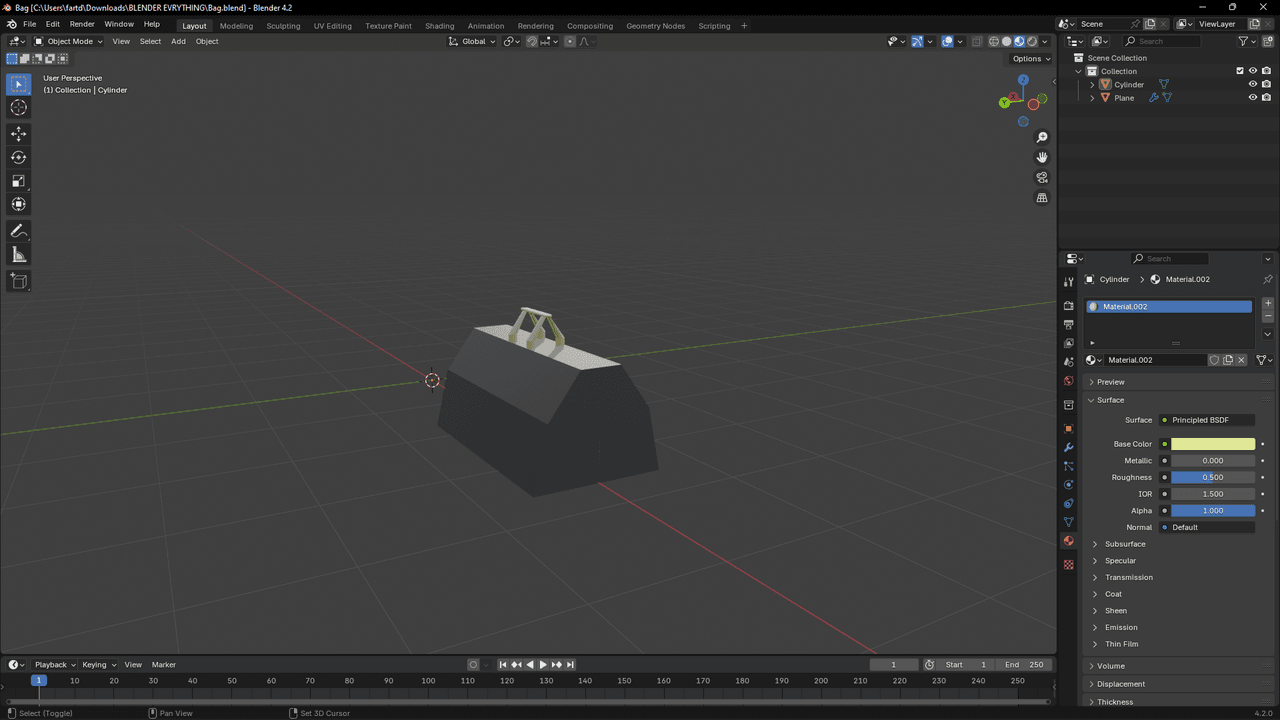This screenshot has height=720, width=1280.
Task: Click the viewport Options button
Action: (x=1031, y=58)
